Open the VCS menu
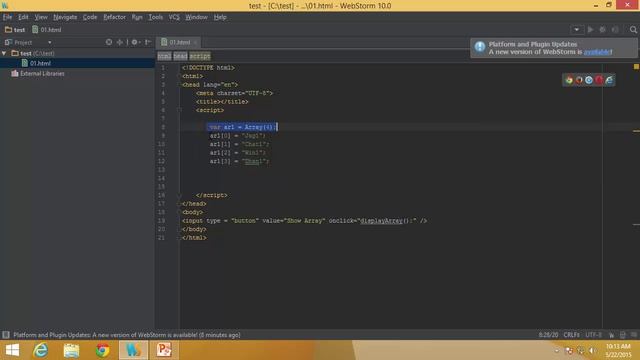The width and height of the screenshot is (640, 360). [174, 17]
